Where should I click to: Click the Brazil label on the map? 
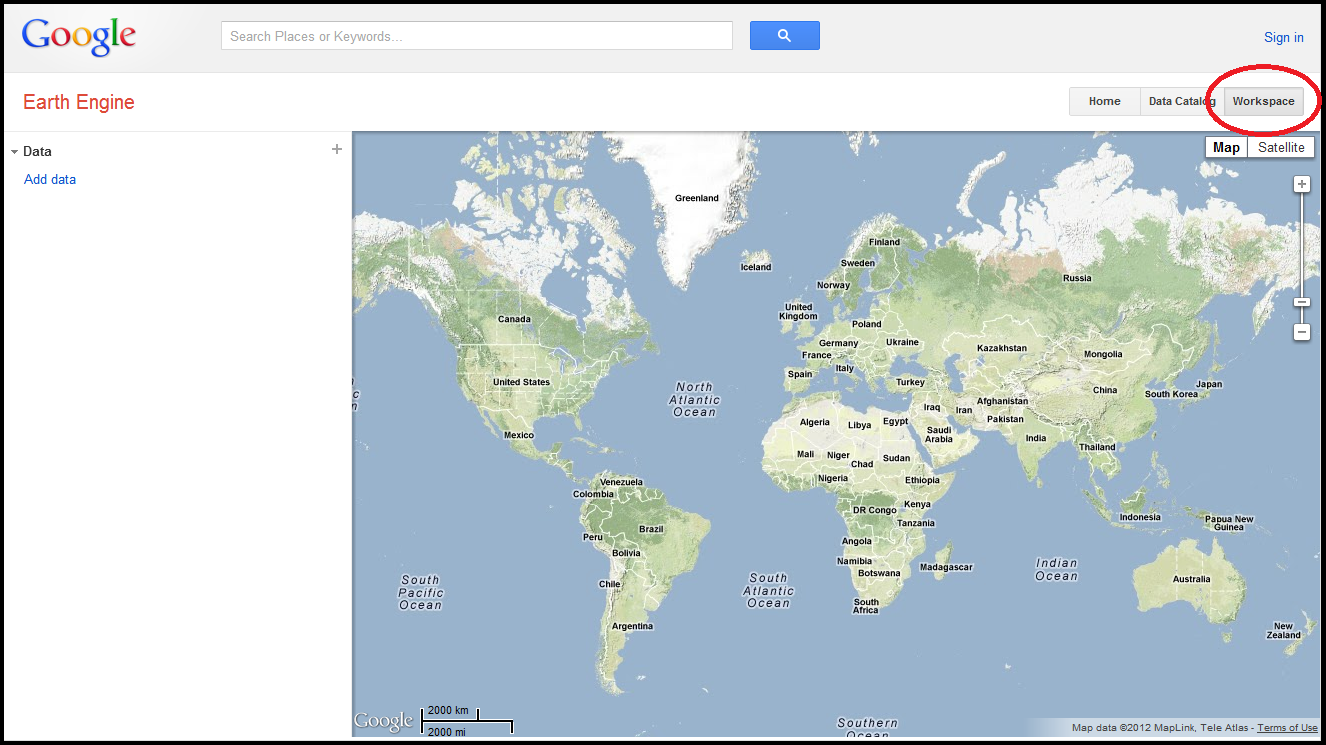click(x=651, y=529)
